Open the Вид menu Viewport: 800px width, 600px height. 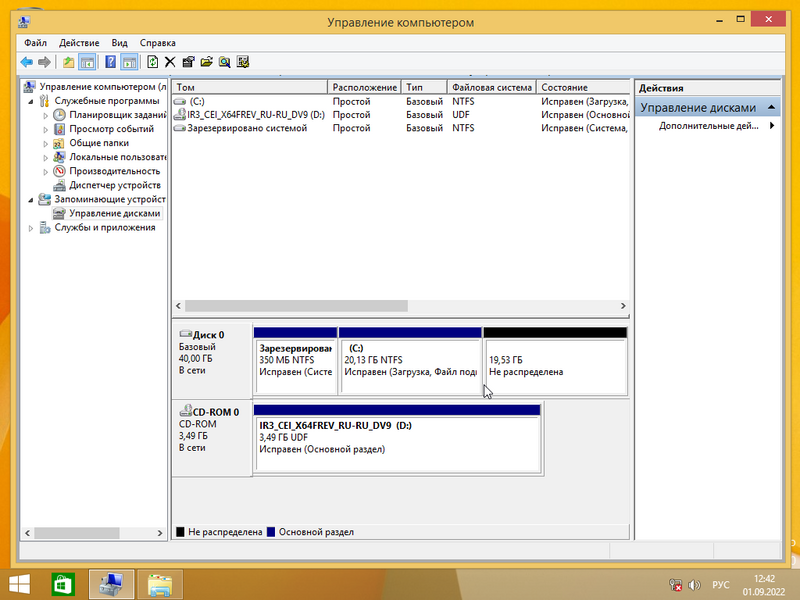(119, 43)
